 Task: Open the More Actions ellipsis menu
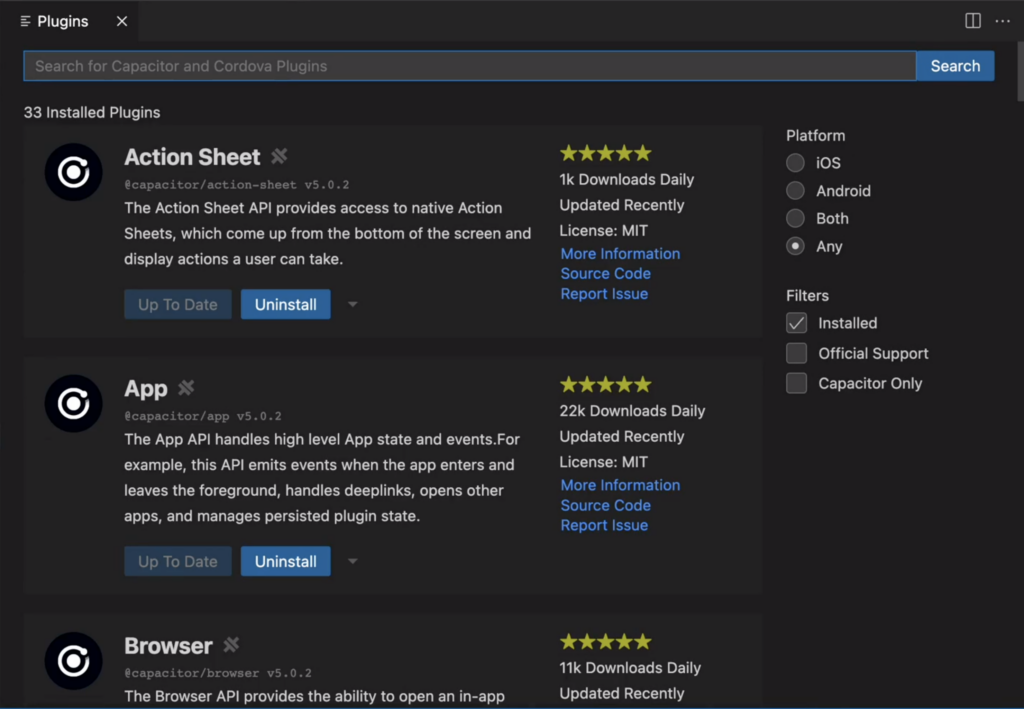1002,21
